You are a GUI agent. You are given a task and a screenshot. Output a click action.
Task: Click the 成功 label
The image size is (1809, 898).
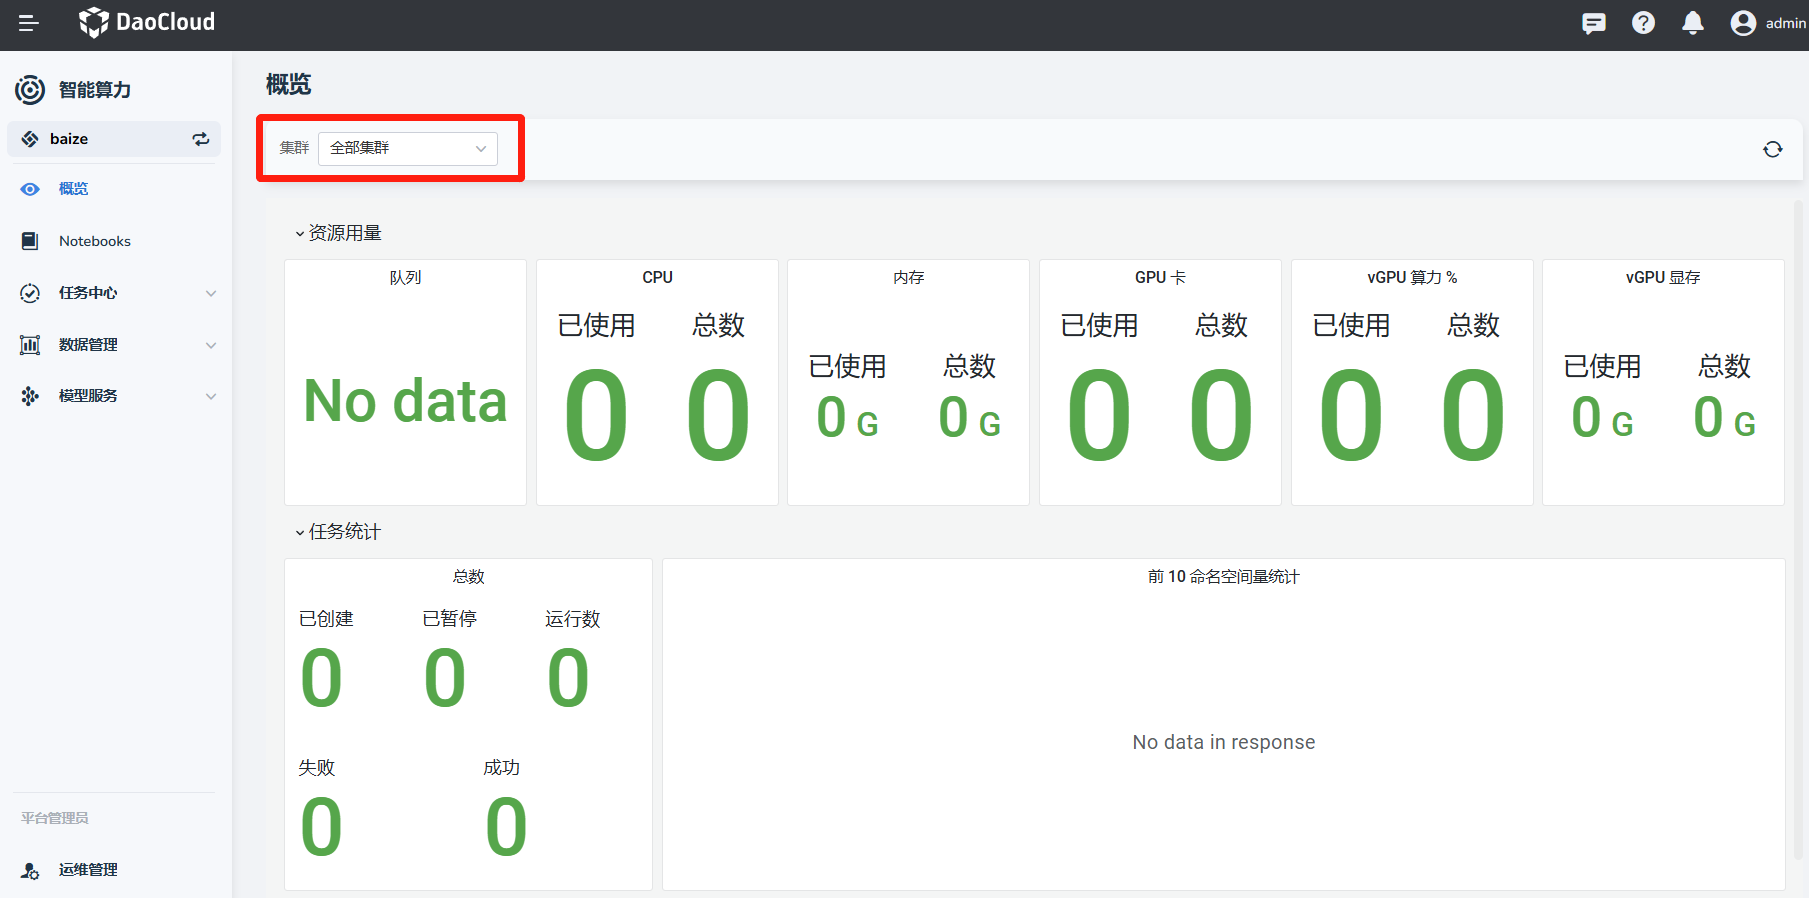pyautogui.click(x=502, y=768)
